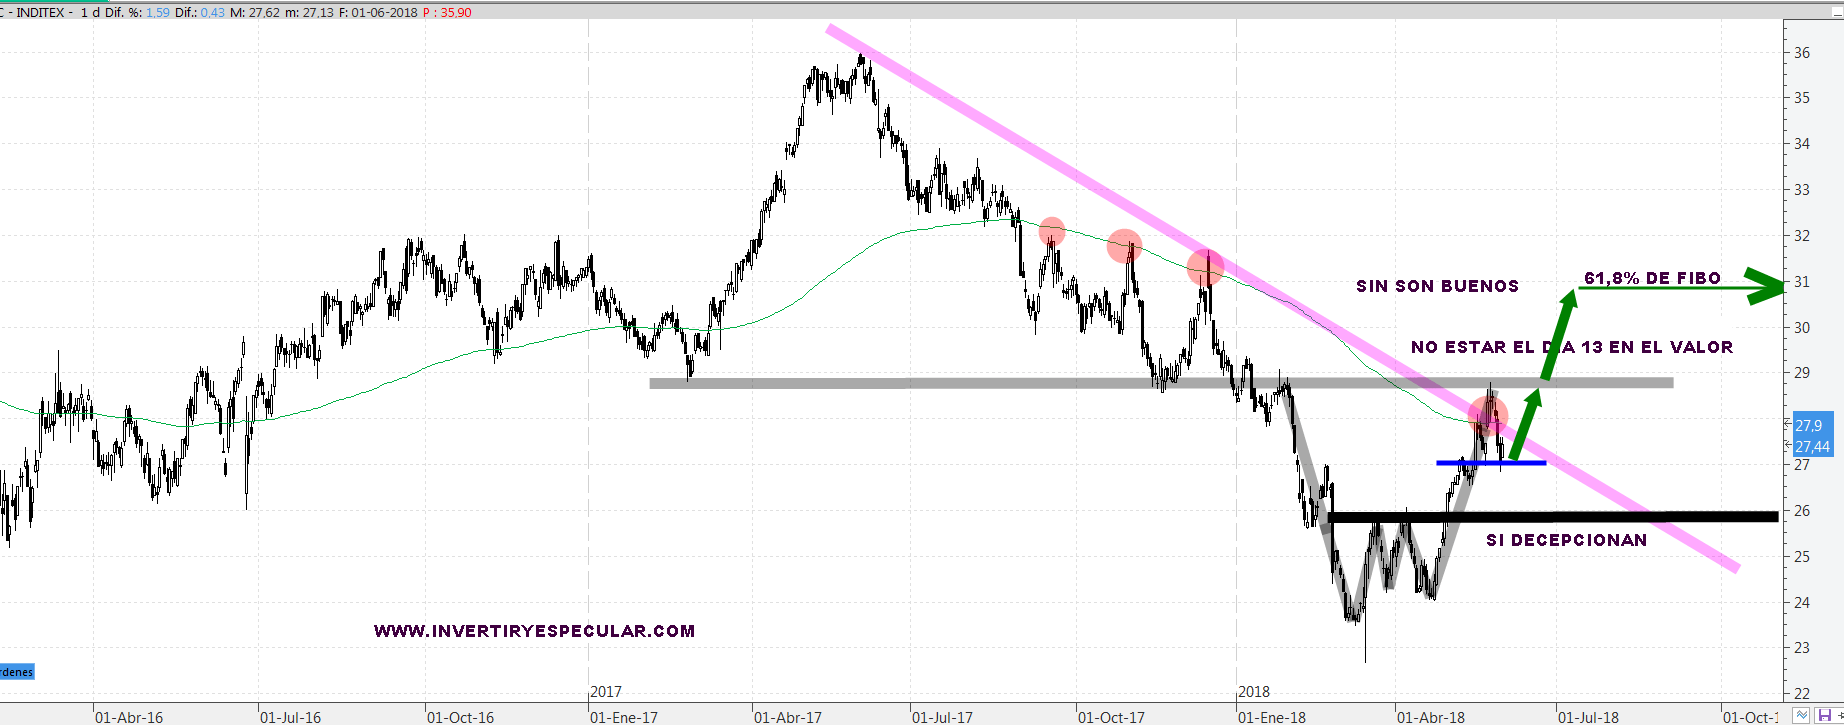Select the 'SI DECEPCIONAN' text label
The height and width of the screenshot is (725, 1844).
tap(1566, 540)
